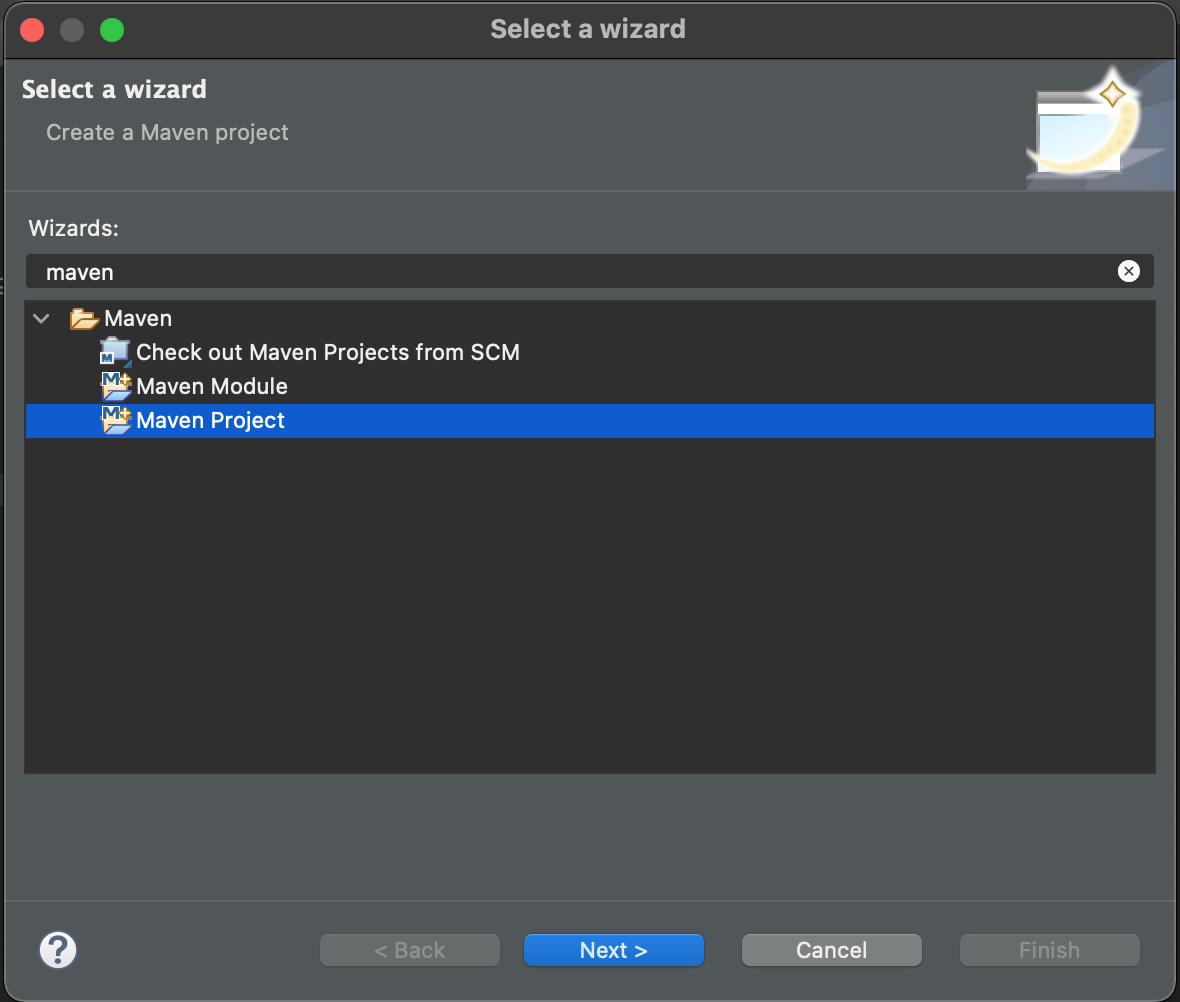The image size is (1180, 1002).
Task: Select the Maven category label
Action: pyautogui.click(x=138, y=318)
